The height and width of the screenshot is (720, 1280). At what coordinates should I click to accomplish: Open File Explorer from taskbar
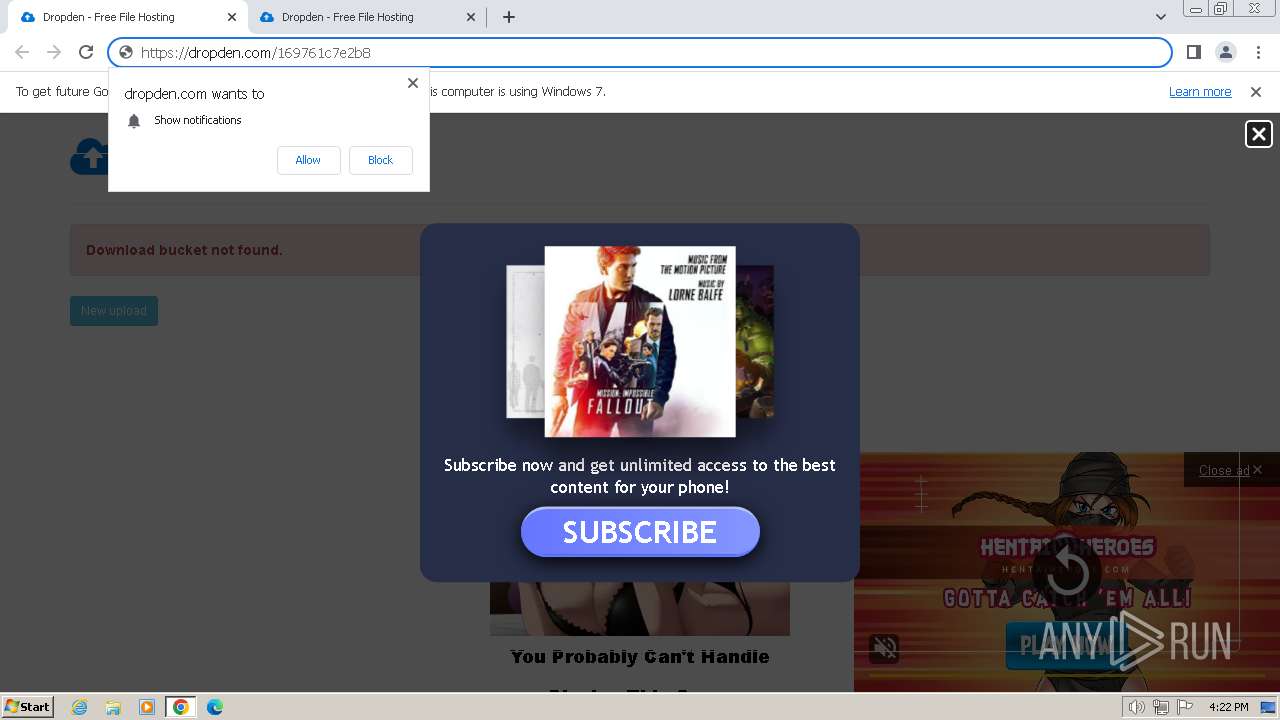[113, 707]
